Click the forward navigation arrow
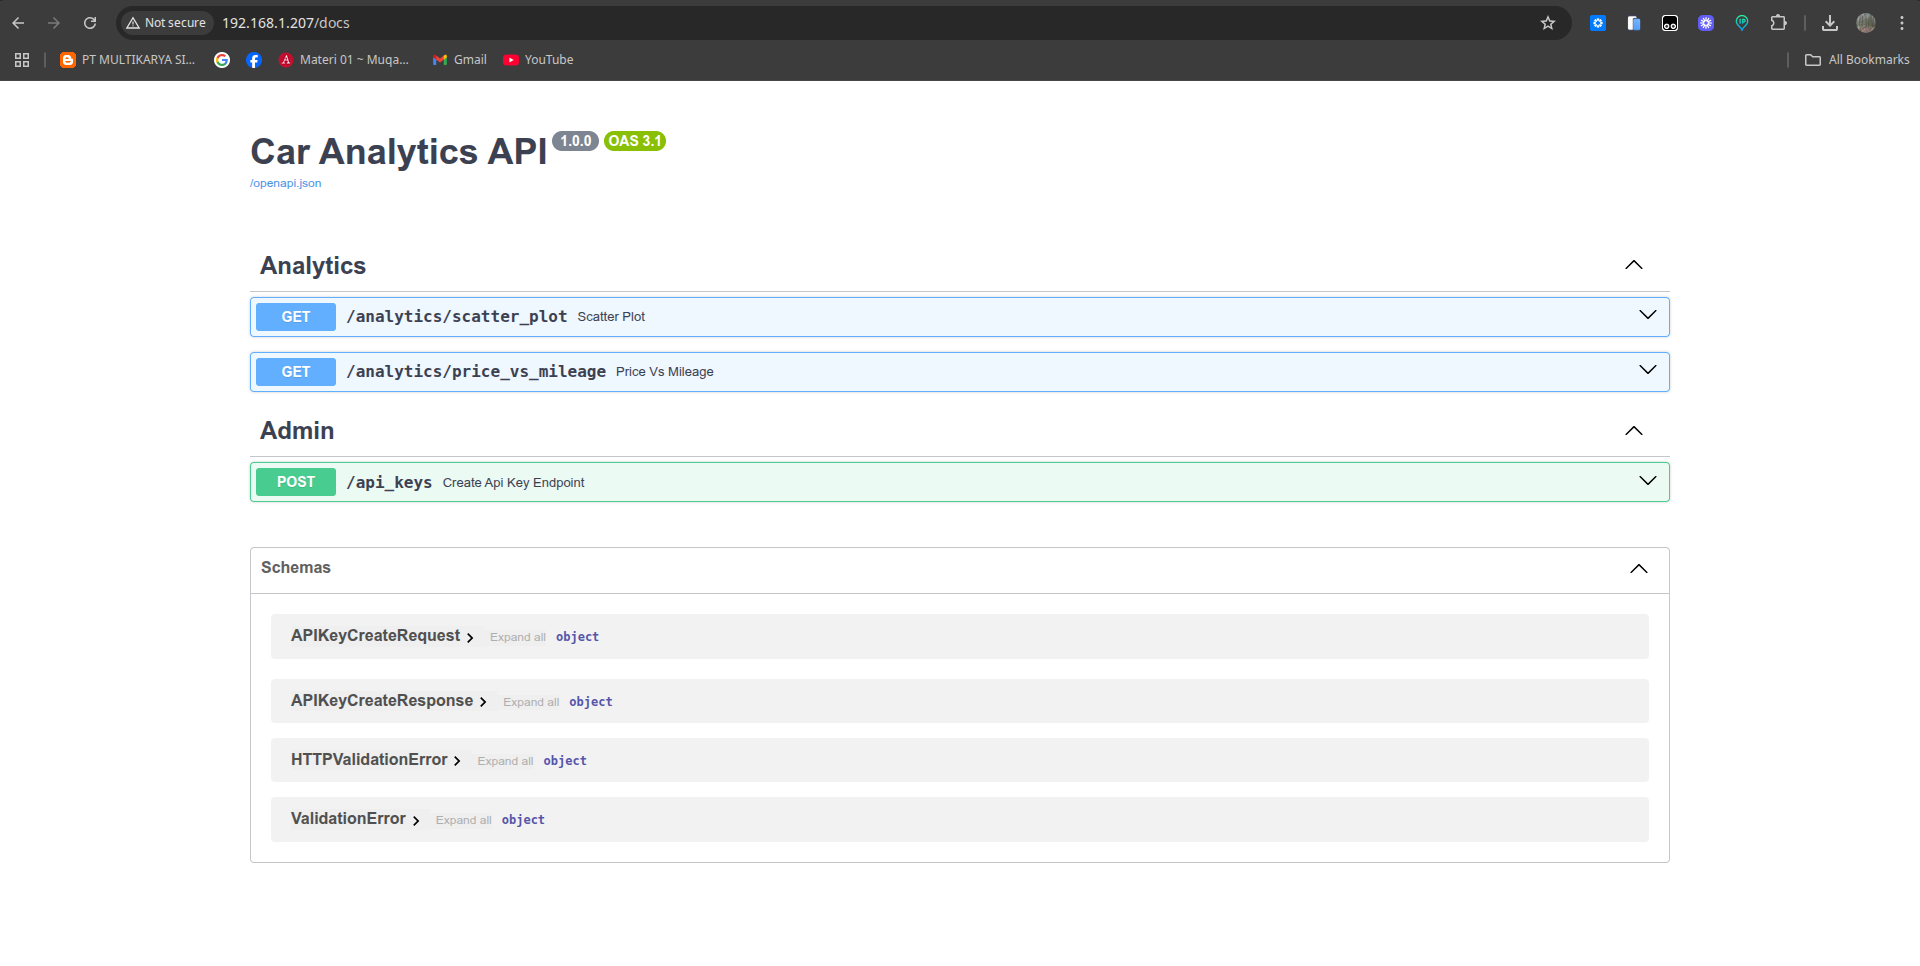Viewport: 1920px width, 966px height. coord(54,23)
